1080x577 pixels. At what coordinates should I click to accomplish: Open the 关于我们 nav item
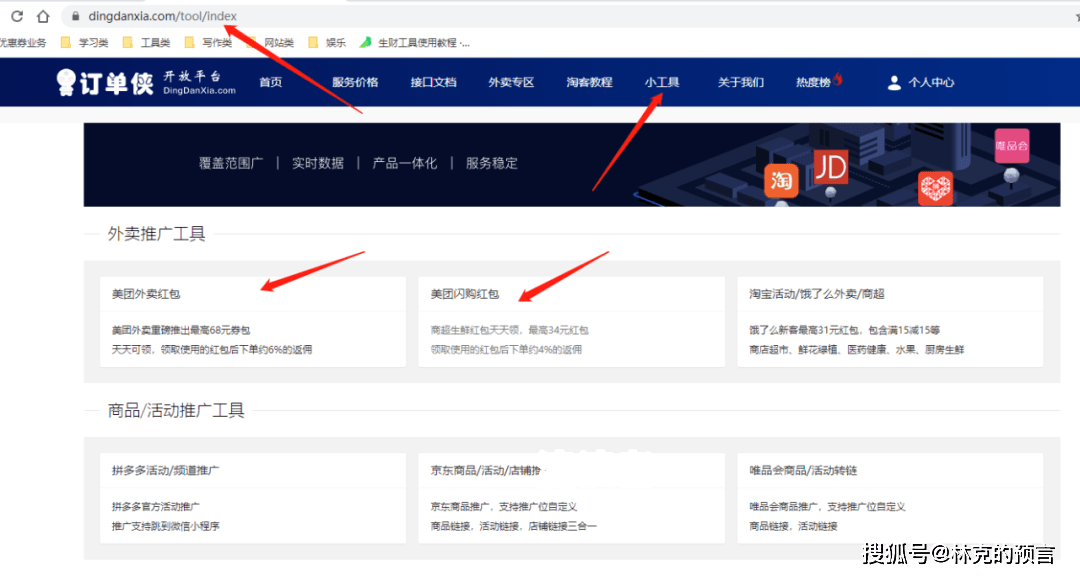740,82
